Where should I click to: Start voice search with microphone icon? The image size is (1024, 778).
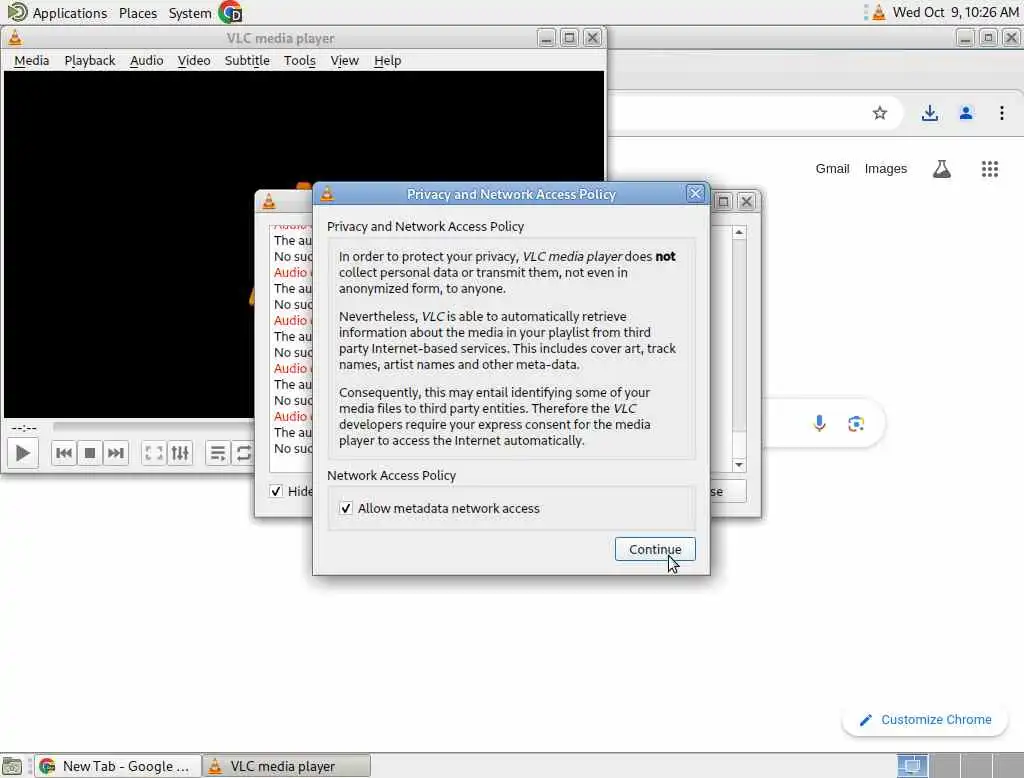(x=819, y=423)
